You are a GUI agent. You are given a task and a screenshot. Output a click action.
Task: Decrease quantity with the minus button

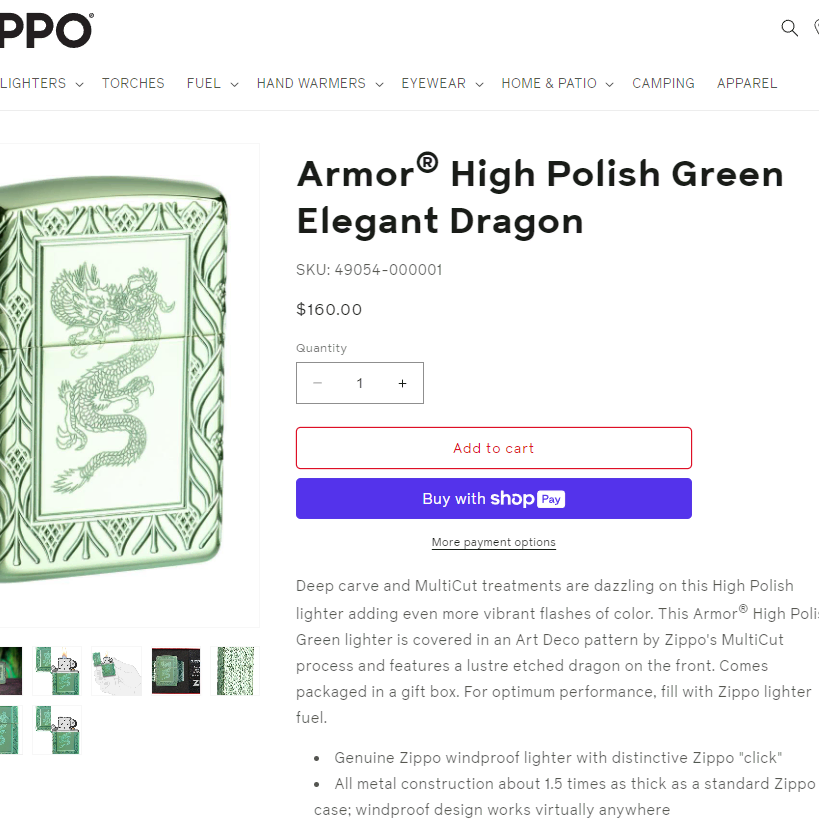tap(318, 383)
